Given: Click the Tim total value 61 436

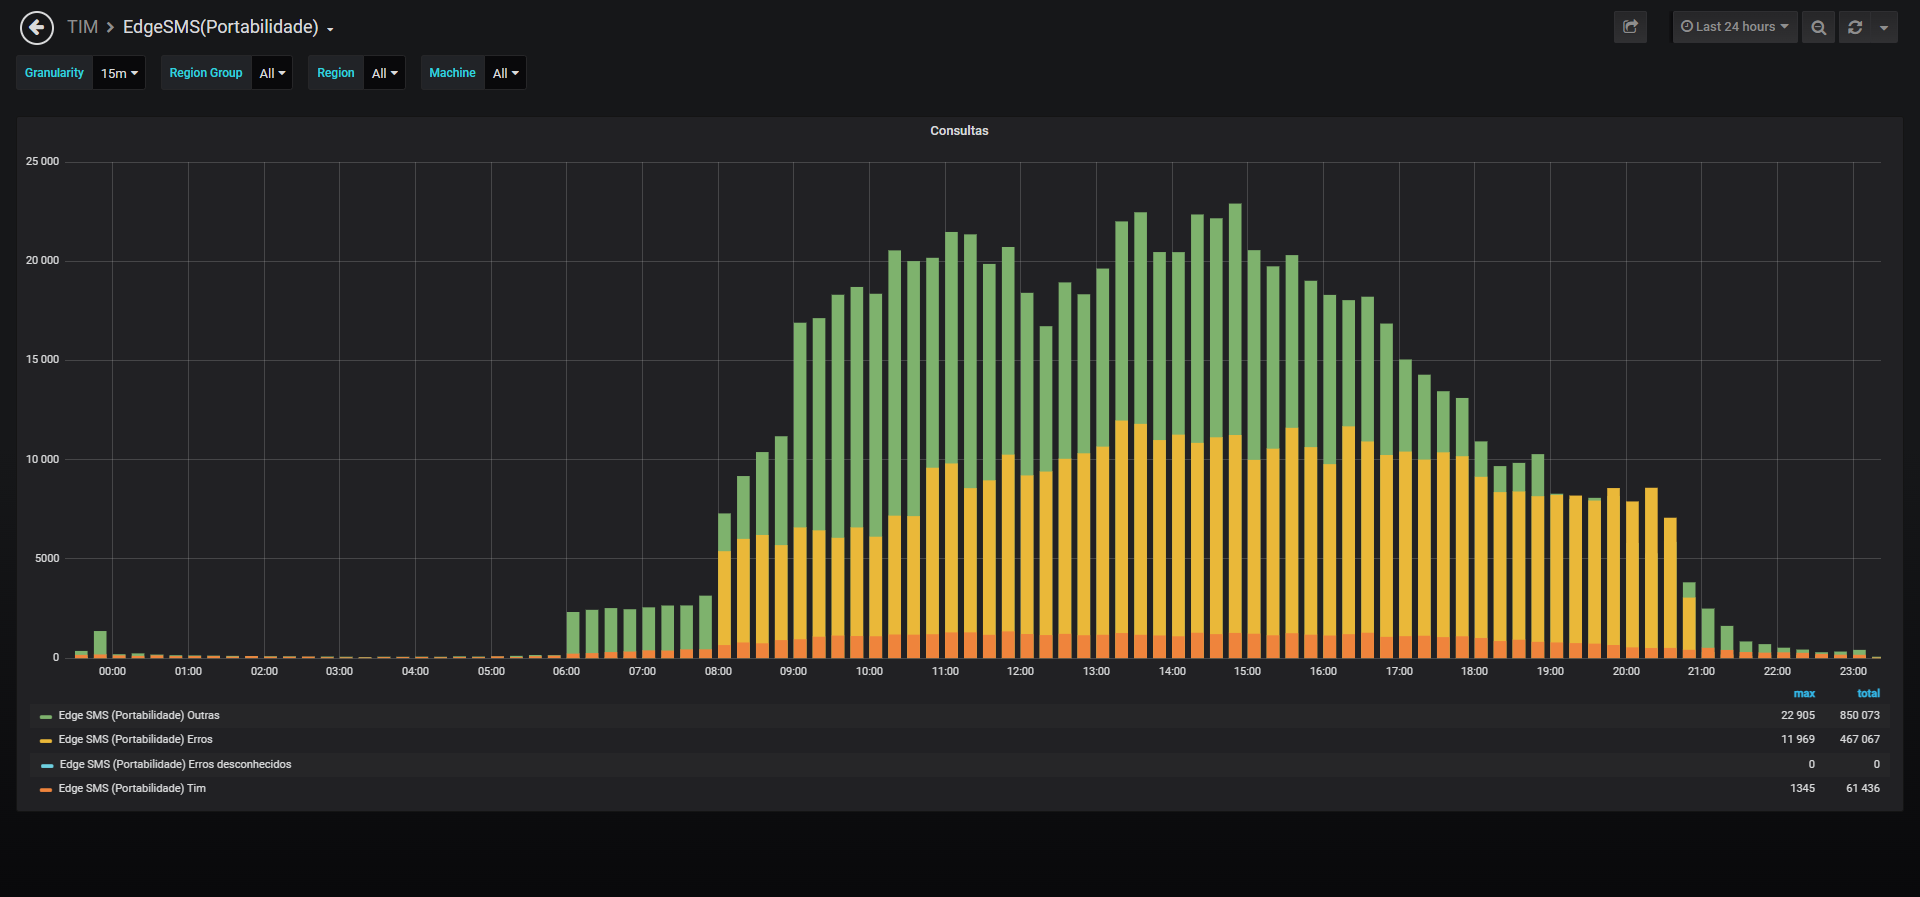Looking at the screenshot, I should (1863, 789).
